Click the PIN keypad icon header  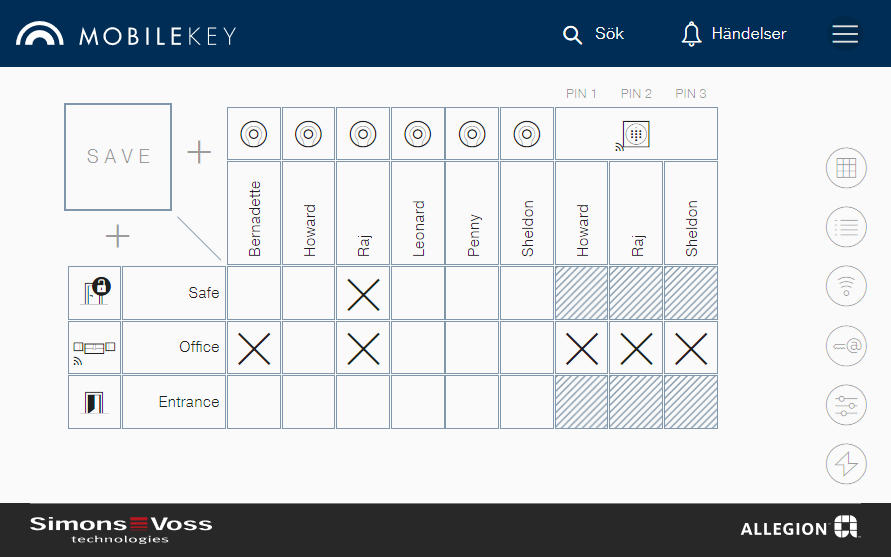coord(636,134)
